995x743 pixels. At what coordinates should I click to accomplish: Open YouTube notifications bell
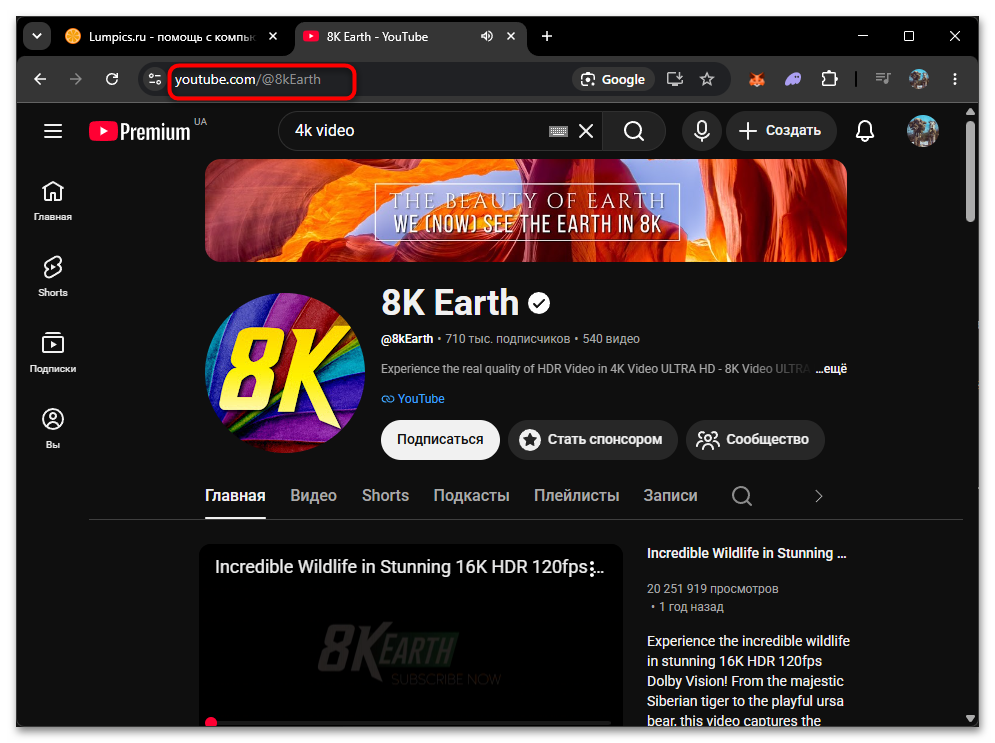(865, 131)
